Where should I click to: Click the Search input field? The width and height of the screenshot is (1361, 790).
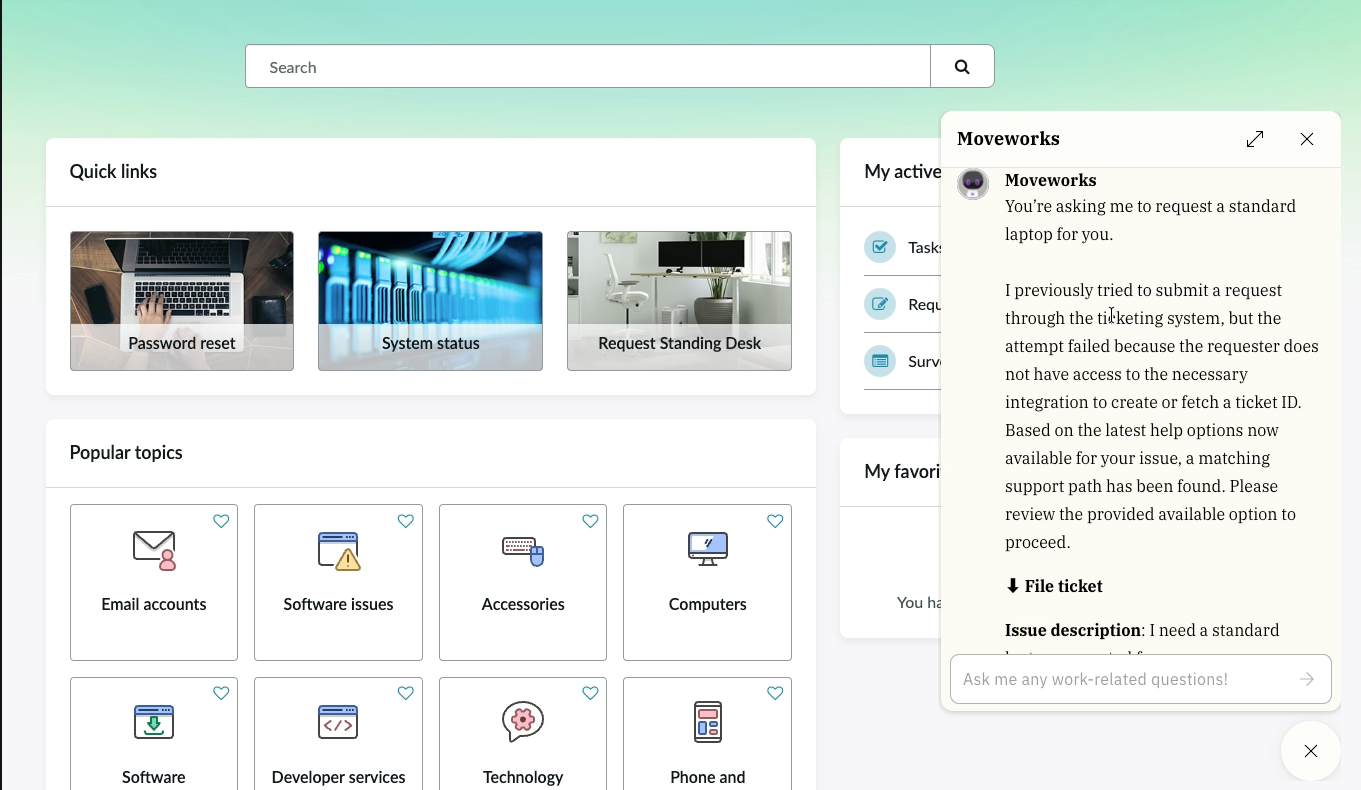[x=588, y=67]
